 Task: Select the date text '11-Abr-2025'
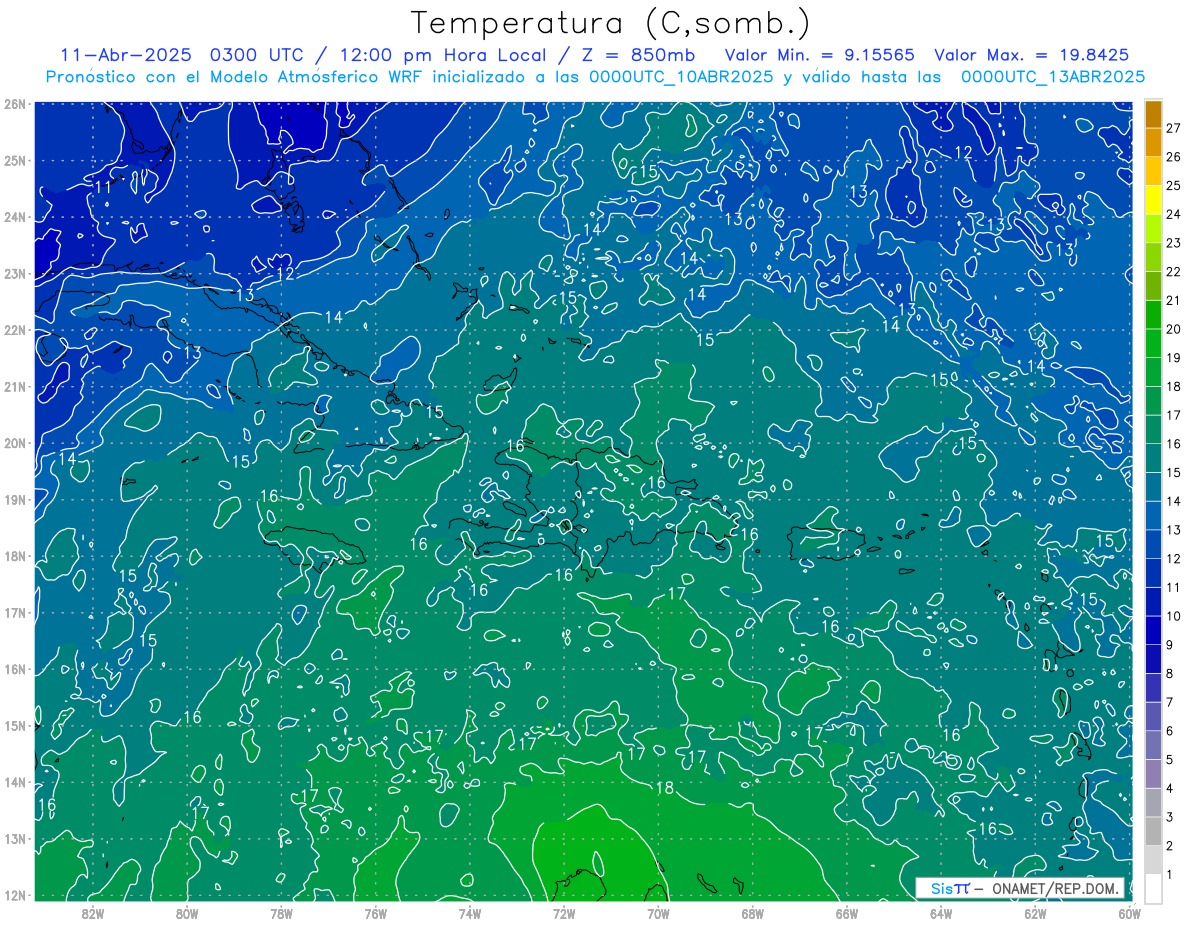pyautogui.click(x=125, y=55)
